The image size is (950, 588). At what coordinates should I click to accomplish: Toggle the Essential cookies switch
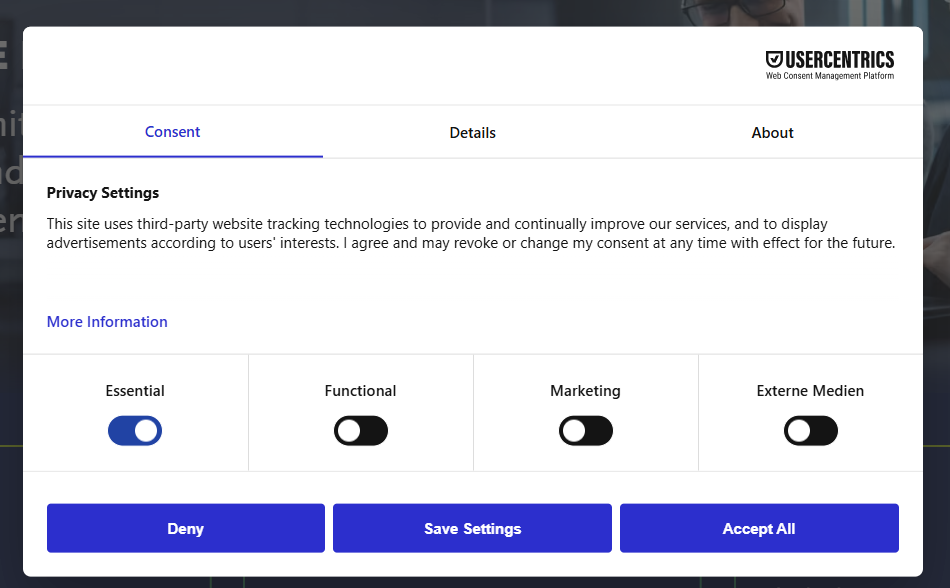(x=135, y=431)
